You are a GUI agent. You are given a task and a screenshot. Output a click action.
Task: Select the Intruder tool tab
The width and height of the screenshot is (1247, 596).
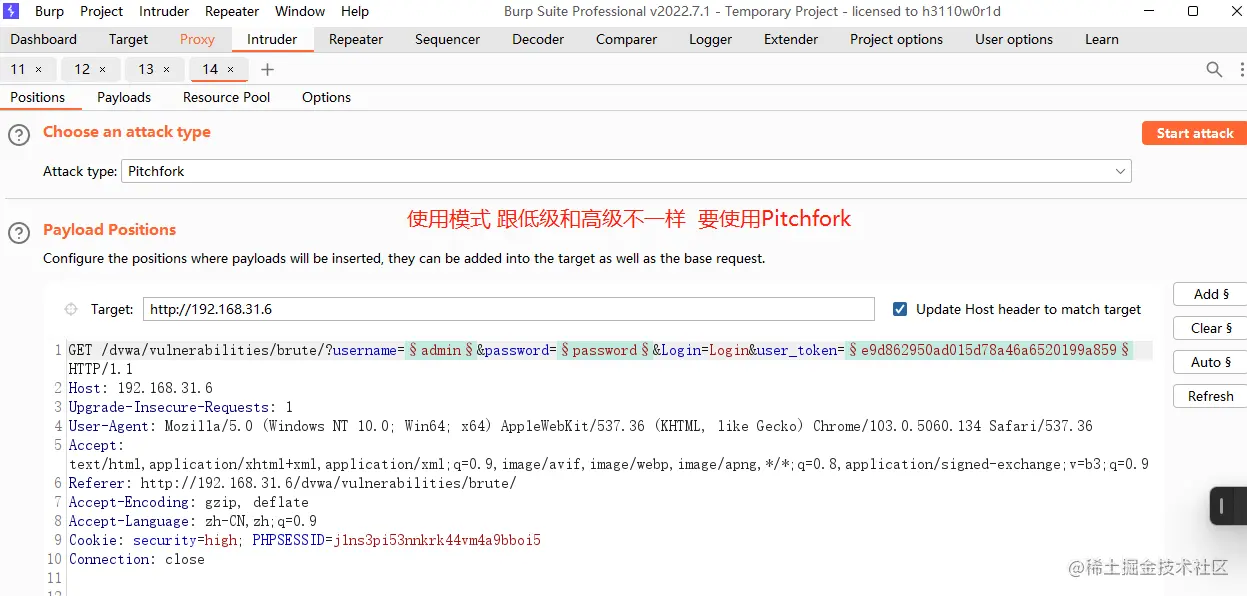[x=272, y=39]
